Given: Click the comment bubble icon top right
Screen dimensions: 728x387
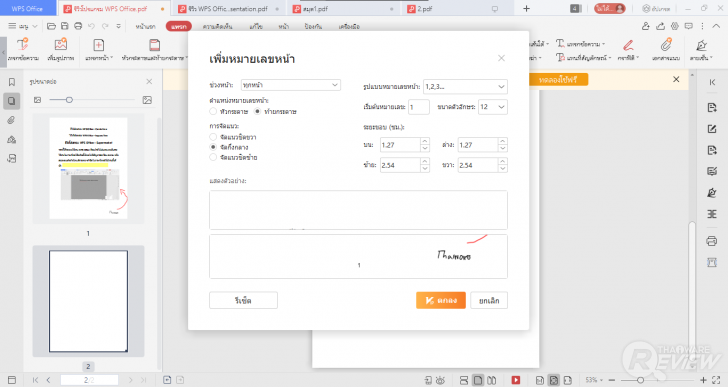Looking at the screenshot, I should tap(689, 26).
